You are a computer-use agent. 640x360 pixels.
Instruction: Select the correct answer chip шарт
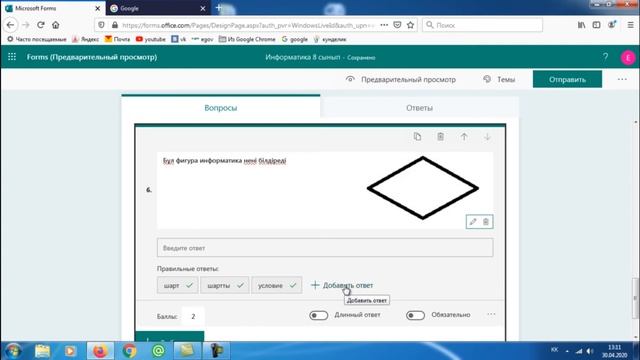coord(178,285)
